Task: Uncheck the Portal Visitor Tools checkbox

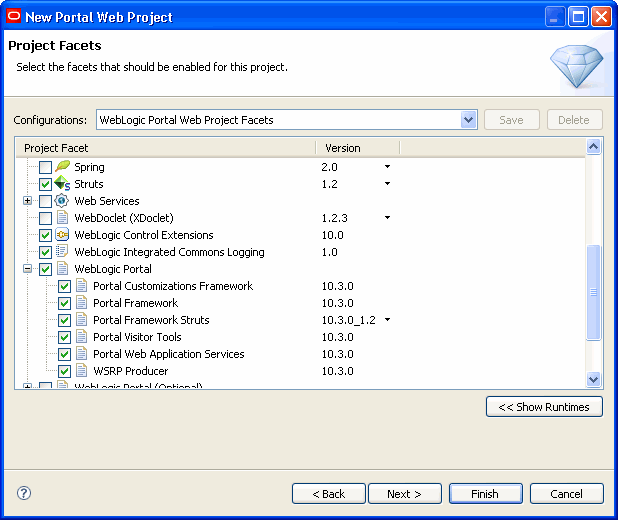Action: (64, 337)
